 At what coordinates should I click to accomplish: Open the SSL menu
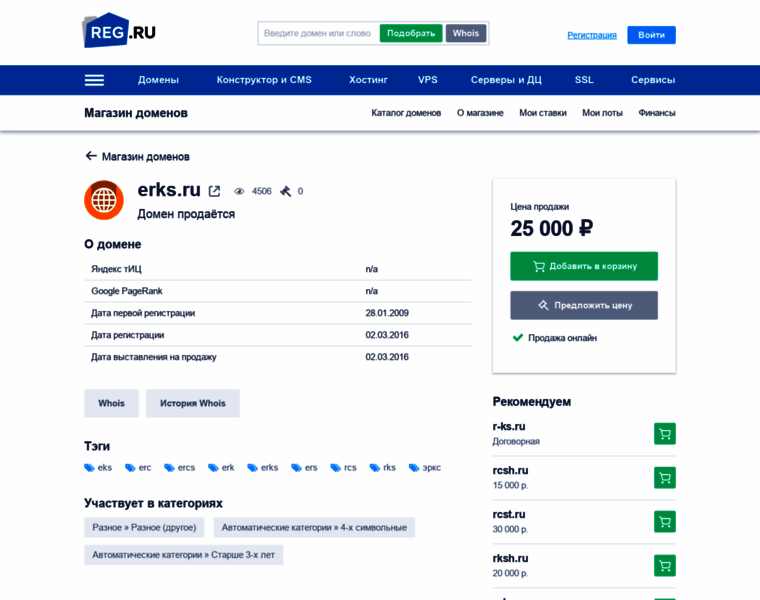pyautogui.click(x=584, y=80)
